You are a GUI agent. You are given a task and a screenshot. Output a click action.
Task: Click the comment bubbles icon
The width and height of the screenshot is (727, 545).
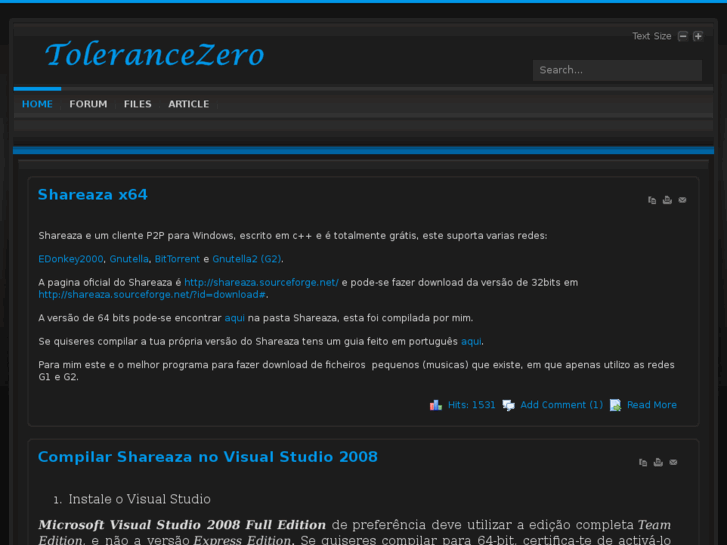coord(509,405)
